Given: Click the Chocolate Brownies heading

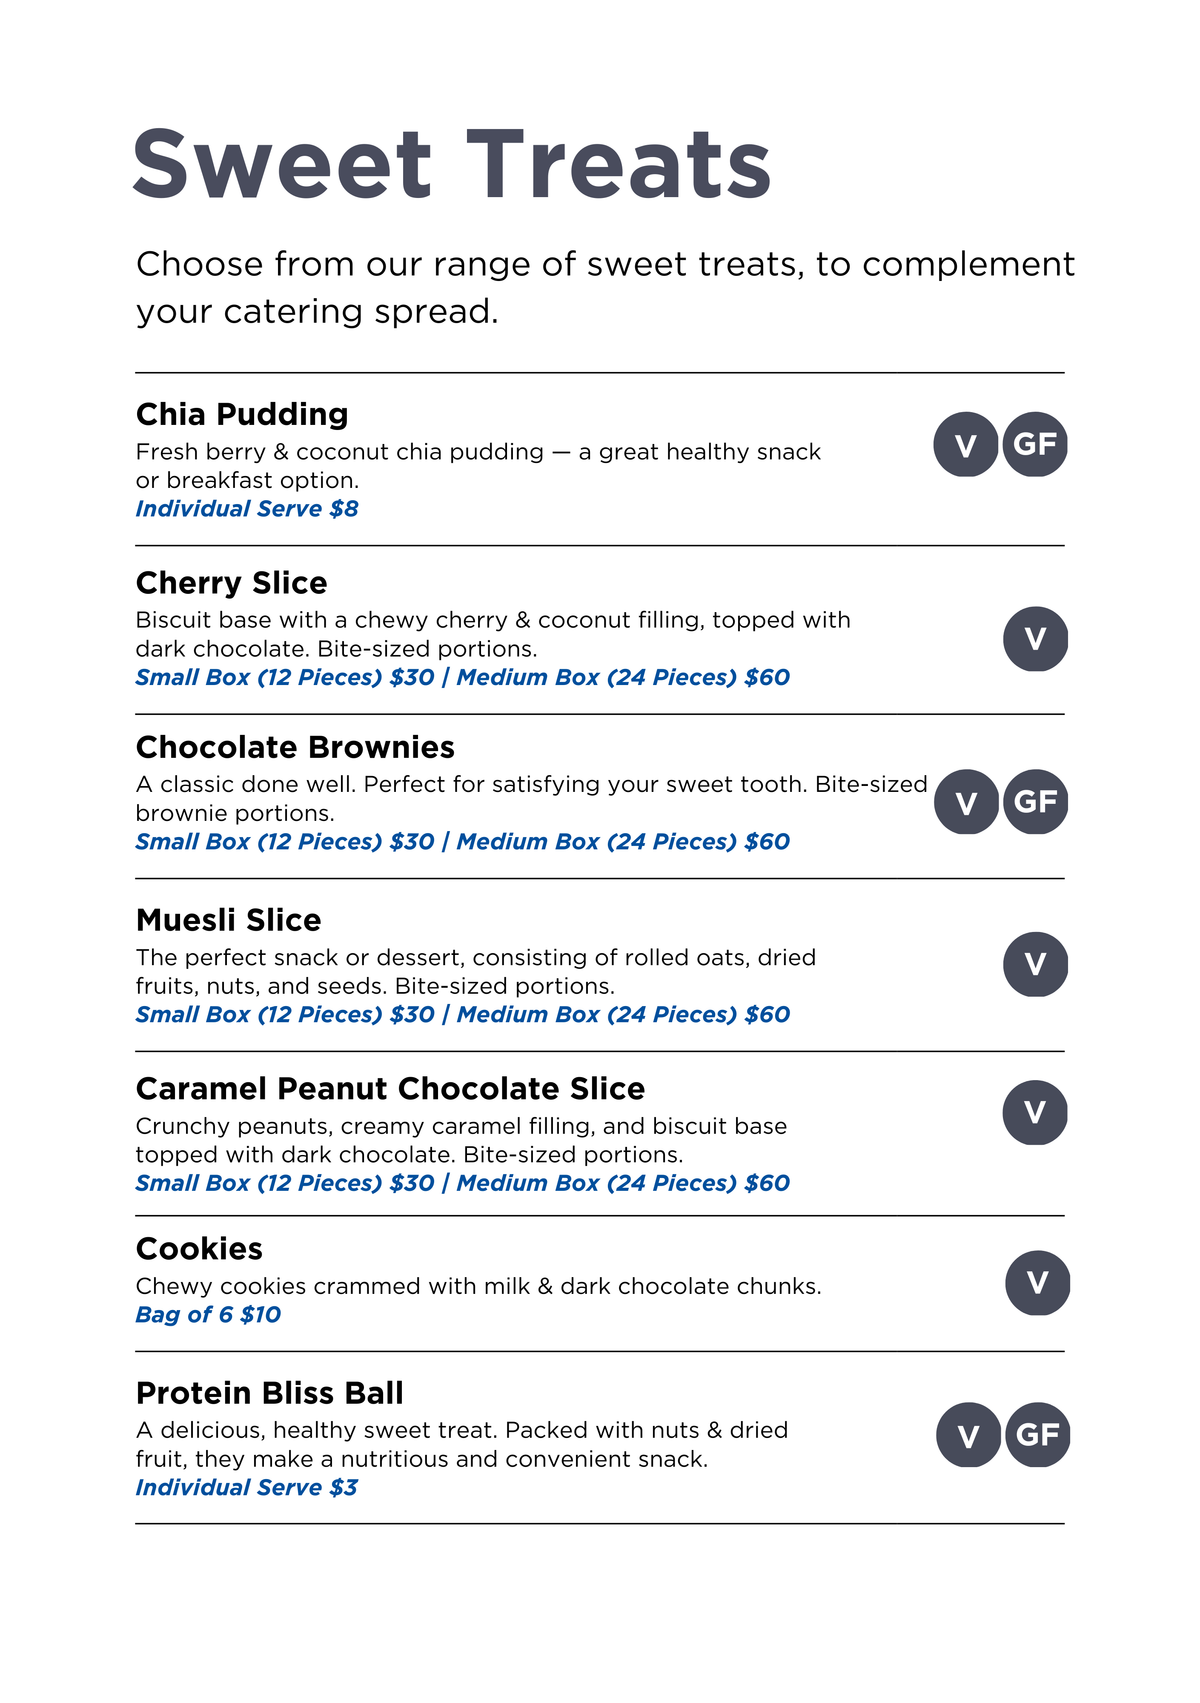Looking at the screenshot, I should (x=295, y=747).
